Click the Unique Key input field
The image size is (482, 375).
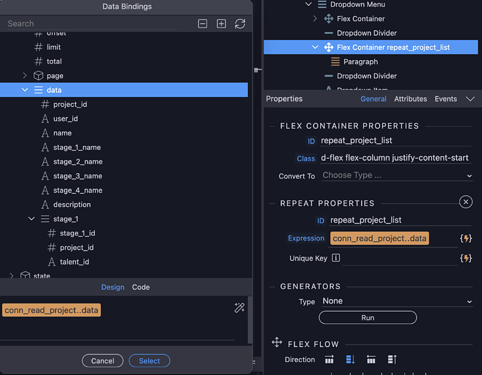tap(400, 259)
